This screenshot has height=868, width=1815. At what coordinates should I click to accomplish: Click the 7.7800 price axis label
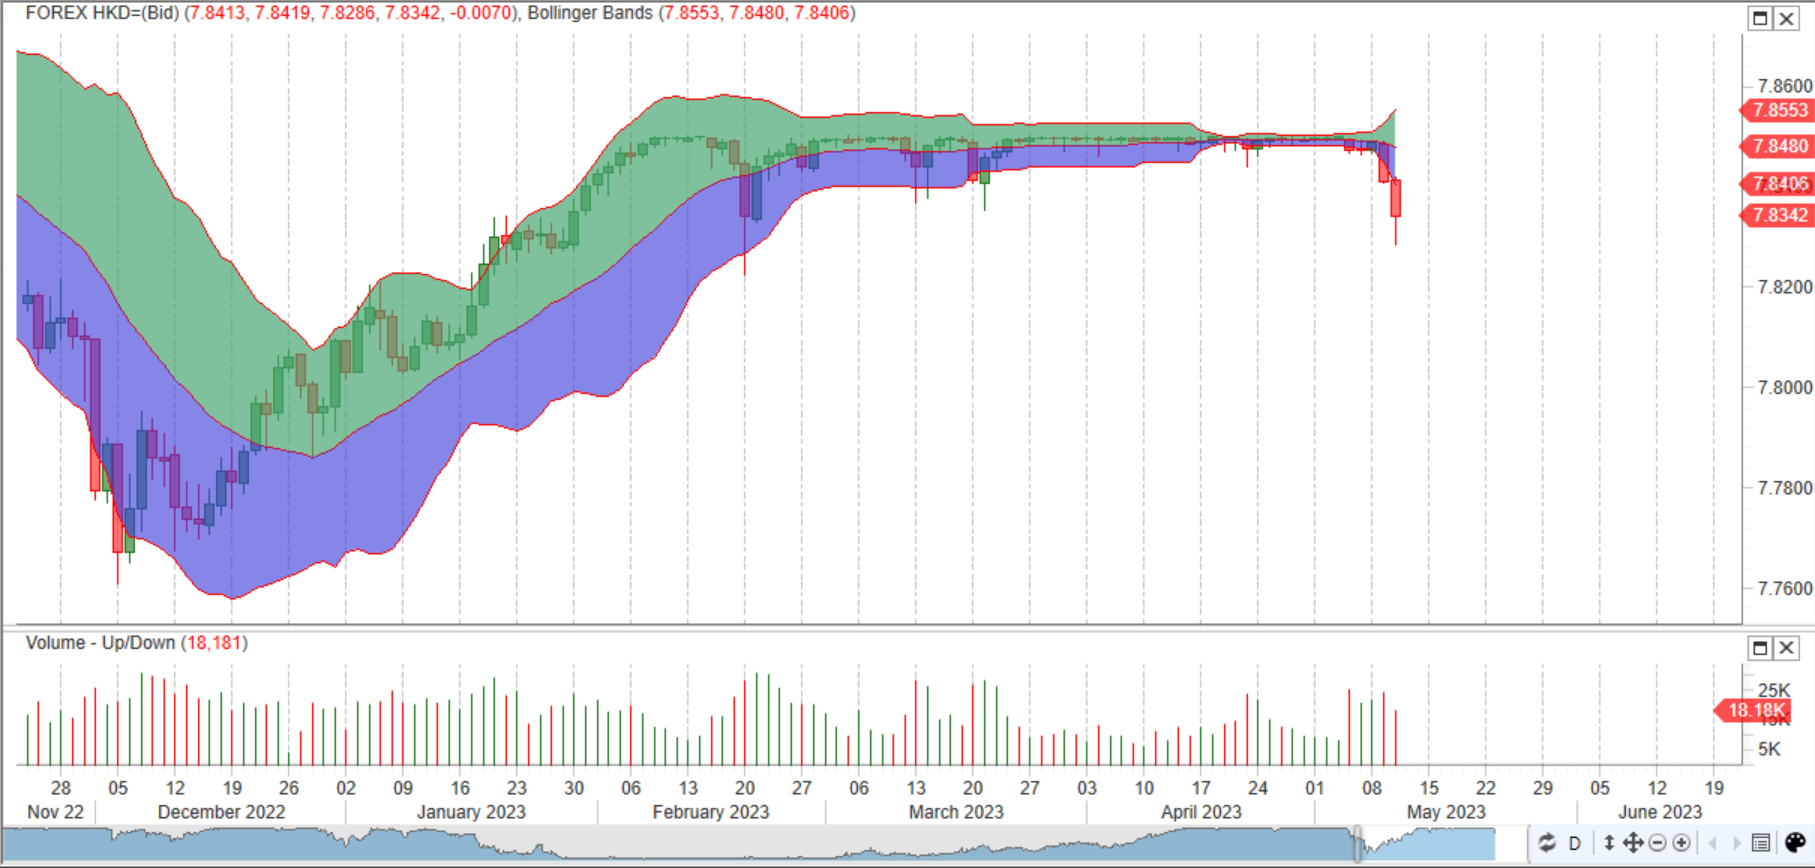point(1785,488)
